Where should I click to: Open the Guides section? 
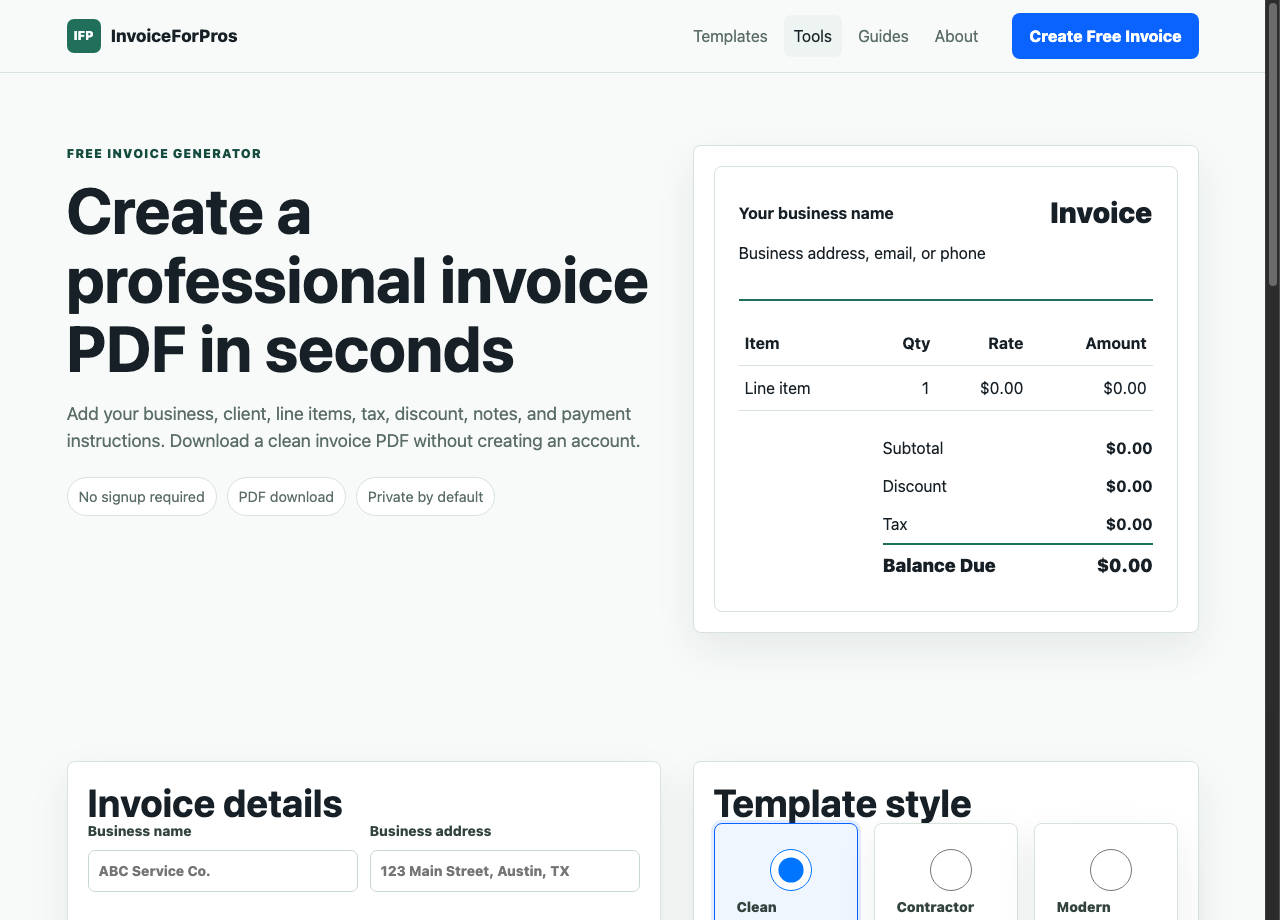point(883,36)
